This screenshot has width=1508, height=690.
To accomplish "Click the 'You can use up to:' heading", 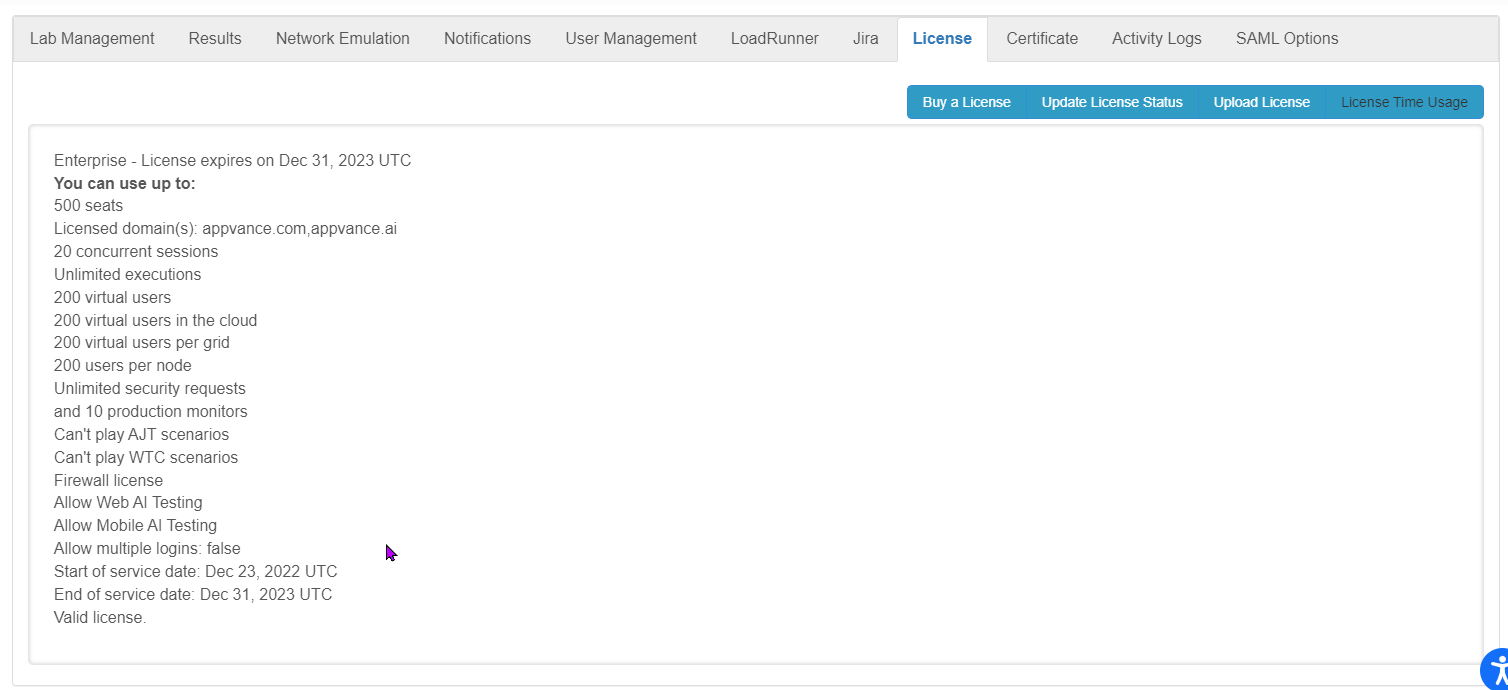I will click(x=125, y=184).
